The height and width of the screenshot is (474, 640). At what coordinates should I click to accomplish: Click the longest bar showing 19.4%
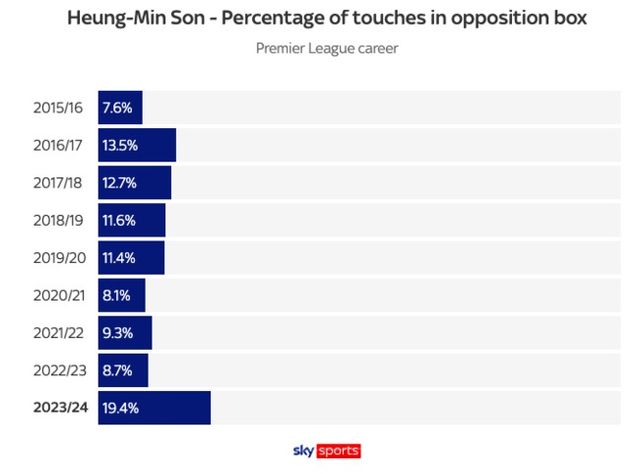[154, 408]
